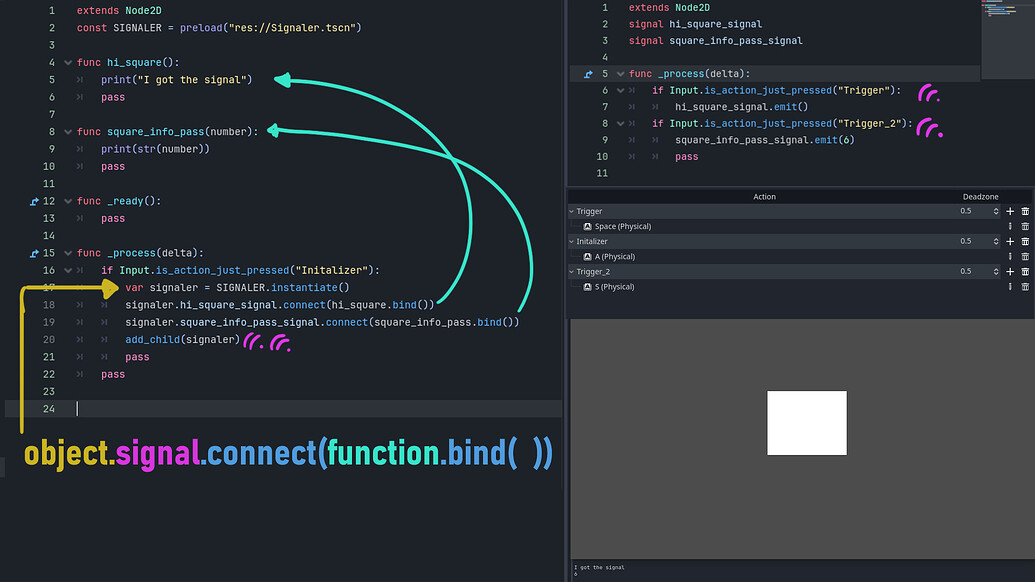This screenshot has width=1035, height=582.
Task: Click the override arrow icon beside func _ready
Action: tap(33, 201)
